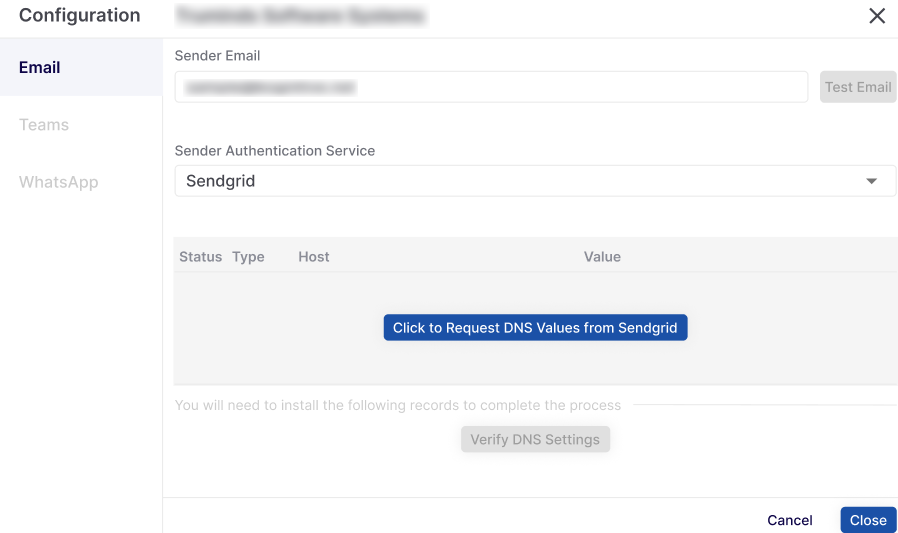Expand the authentication service dropdown arrow
Image resolution: width=898 pixels, height=533 pixels.
click(871, 181)
